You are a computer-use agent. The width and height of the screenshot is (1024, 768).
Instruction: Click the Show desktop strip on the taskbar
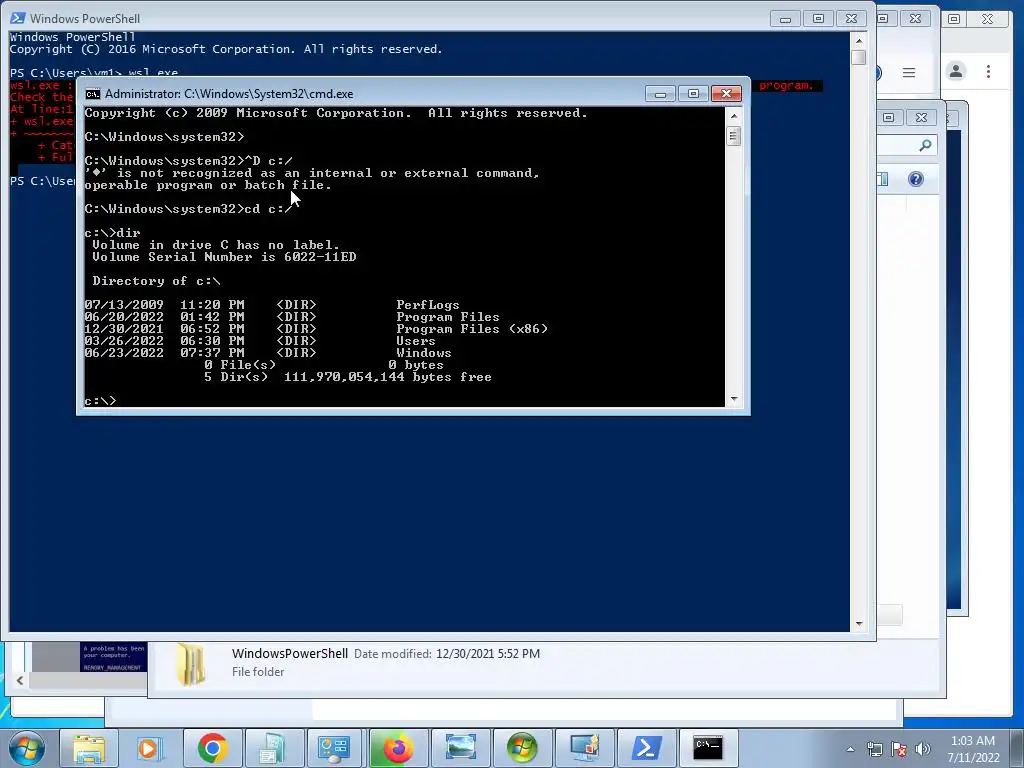pyautogui.click(x=1017, y=748)
